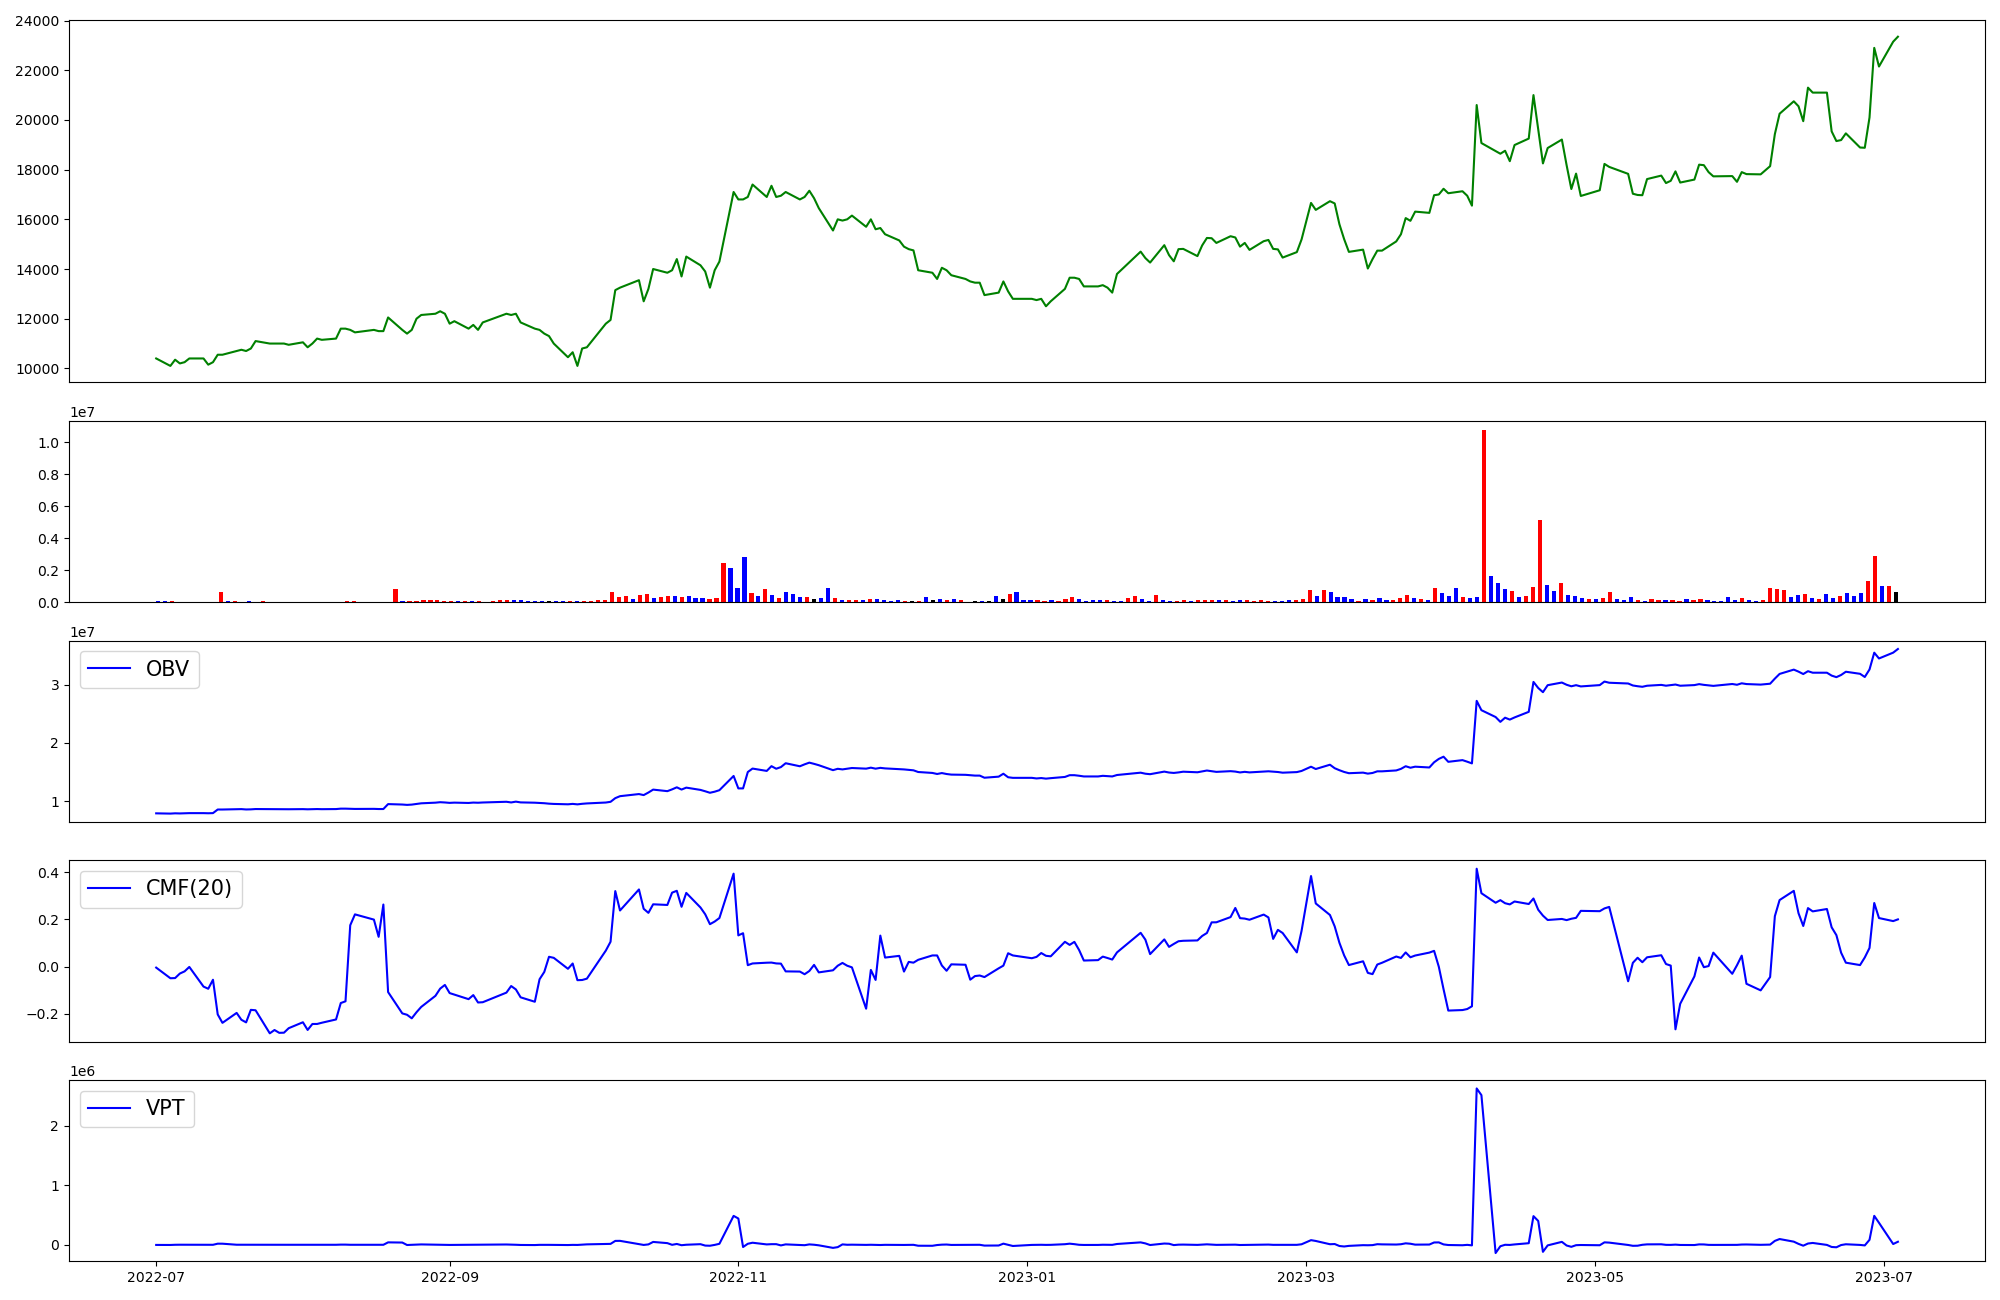This screenshot has width=2000, height=1300.
Task: Click the CMF(20) legend label
Action: [x=188, y=888]
